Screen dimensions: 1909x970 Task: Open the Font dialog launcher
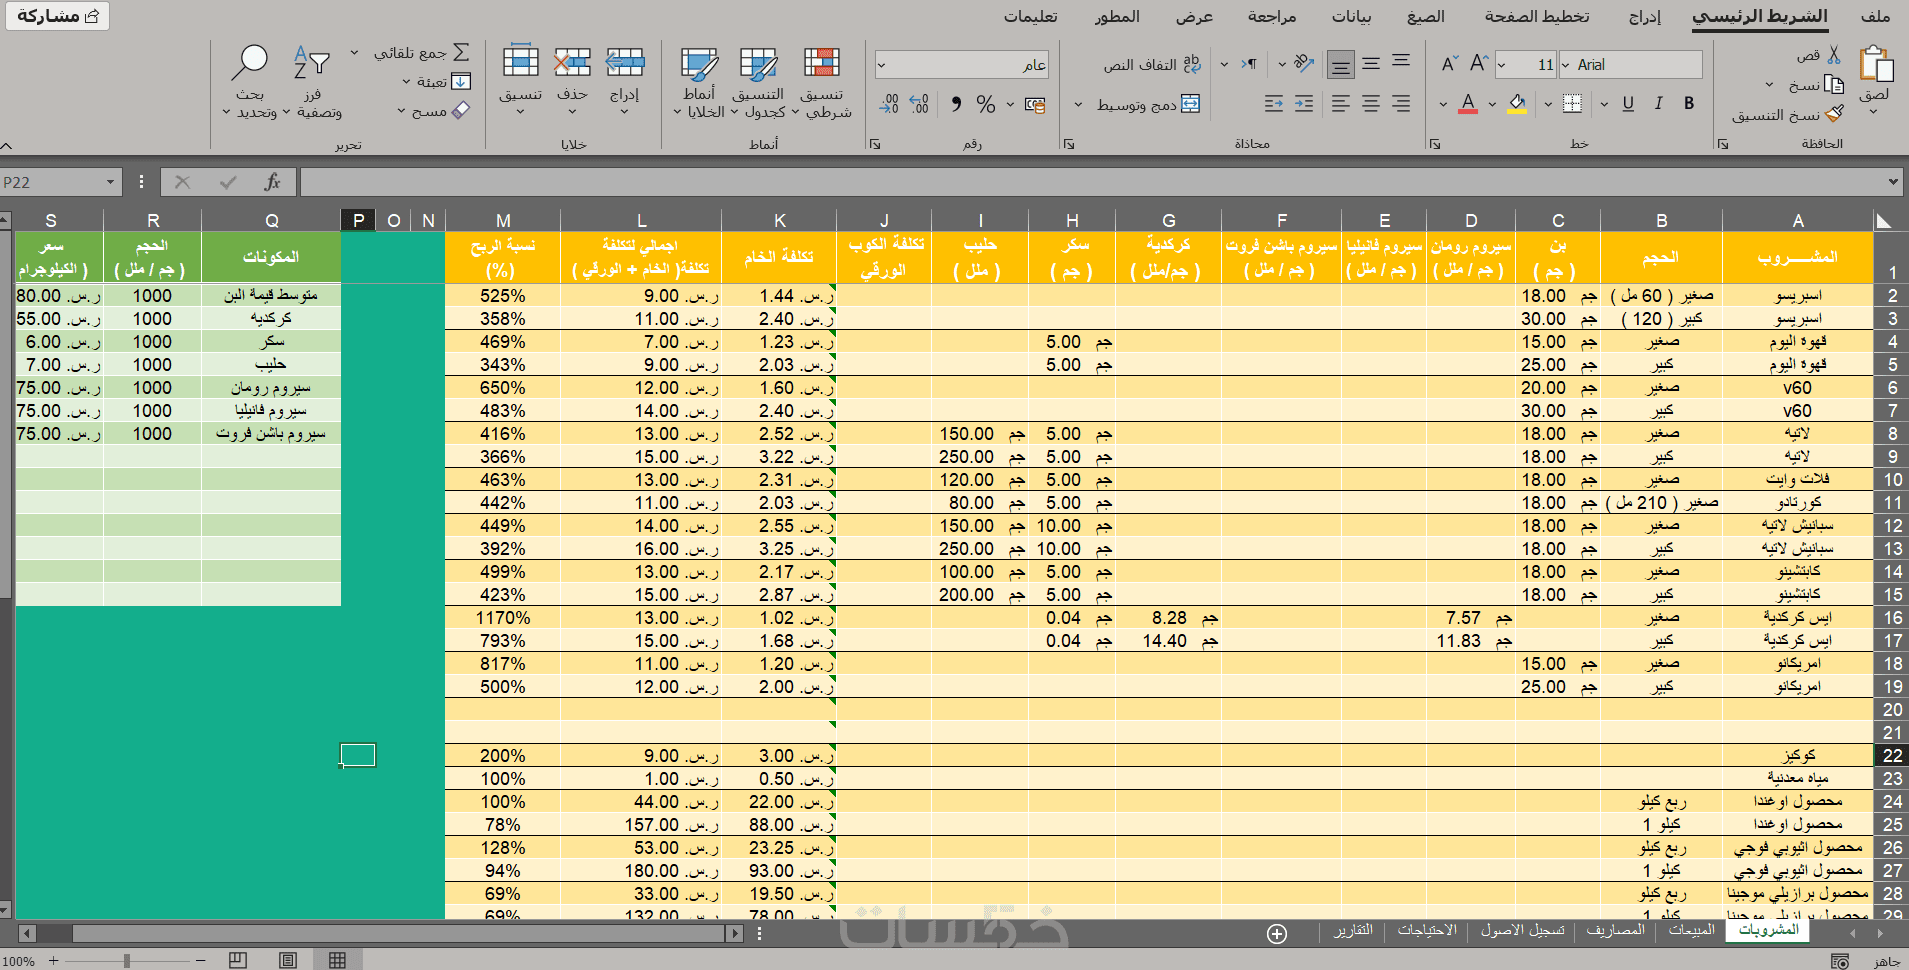1435,145
